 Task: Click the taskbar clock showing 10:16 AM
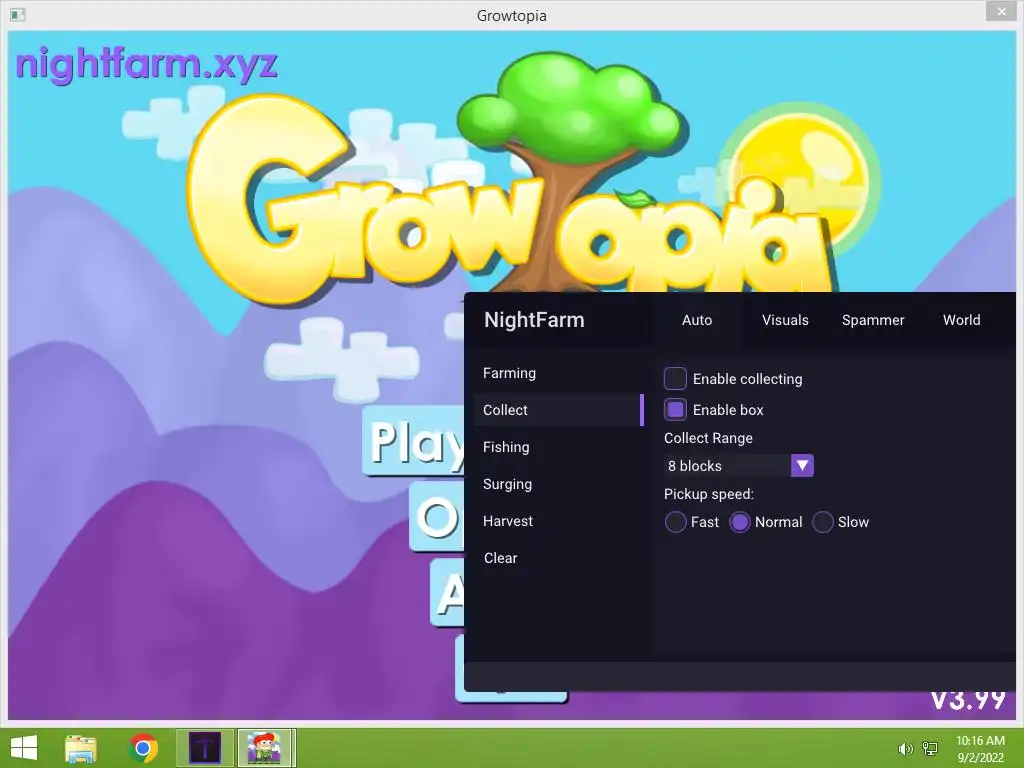[980, 741]
